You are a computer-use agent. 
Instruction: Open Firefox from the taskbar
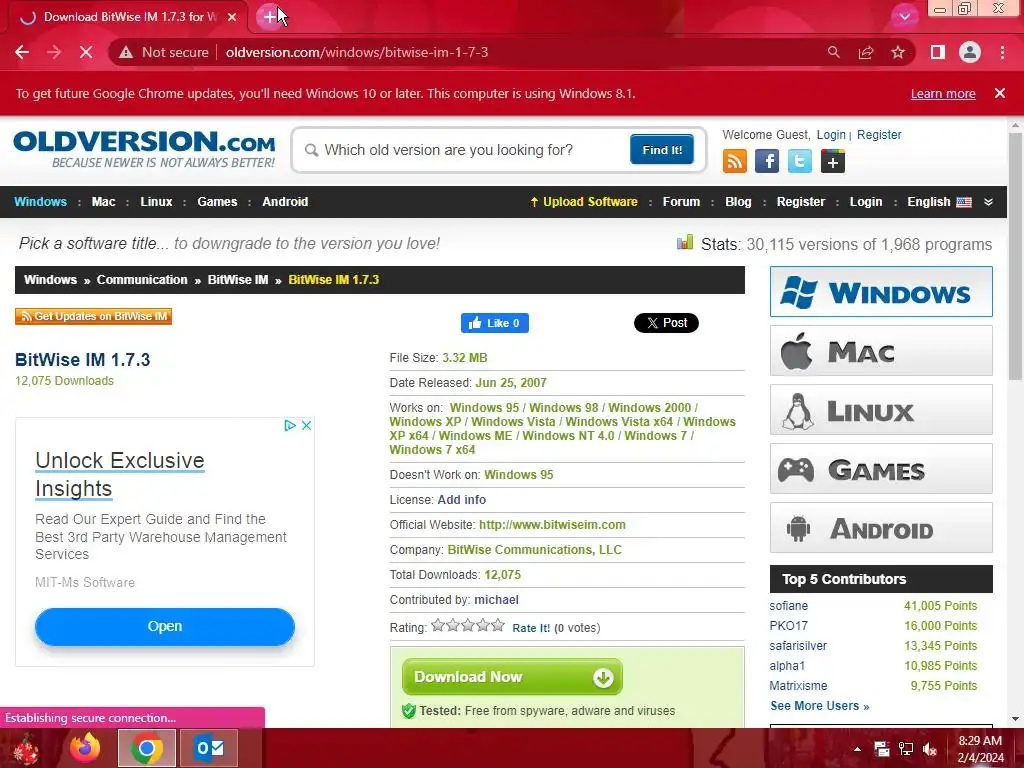(85, 748)
